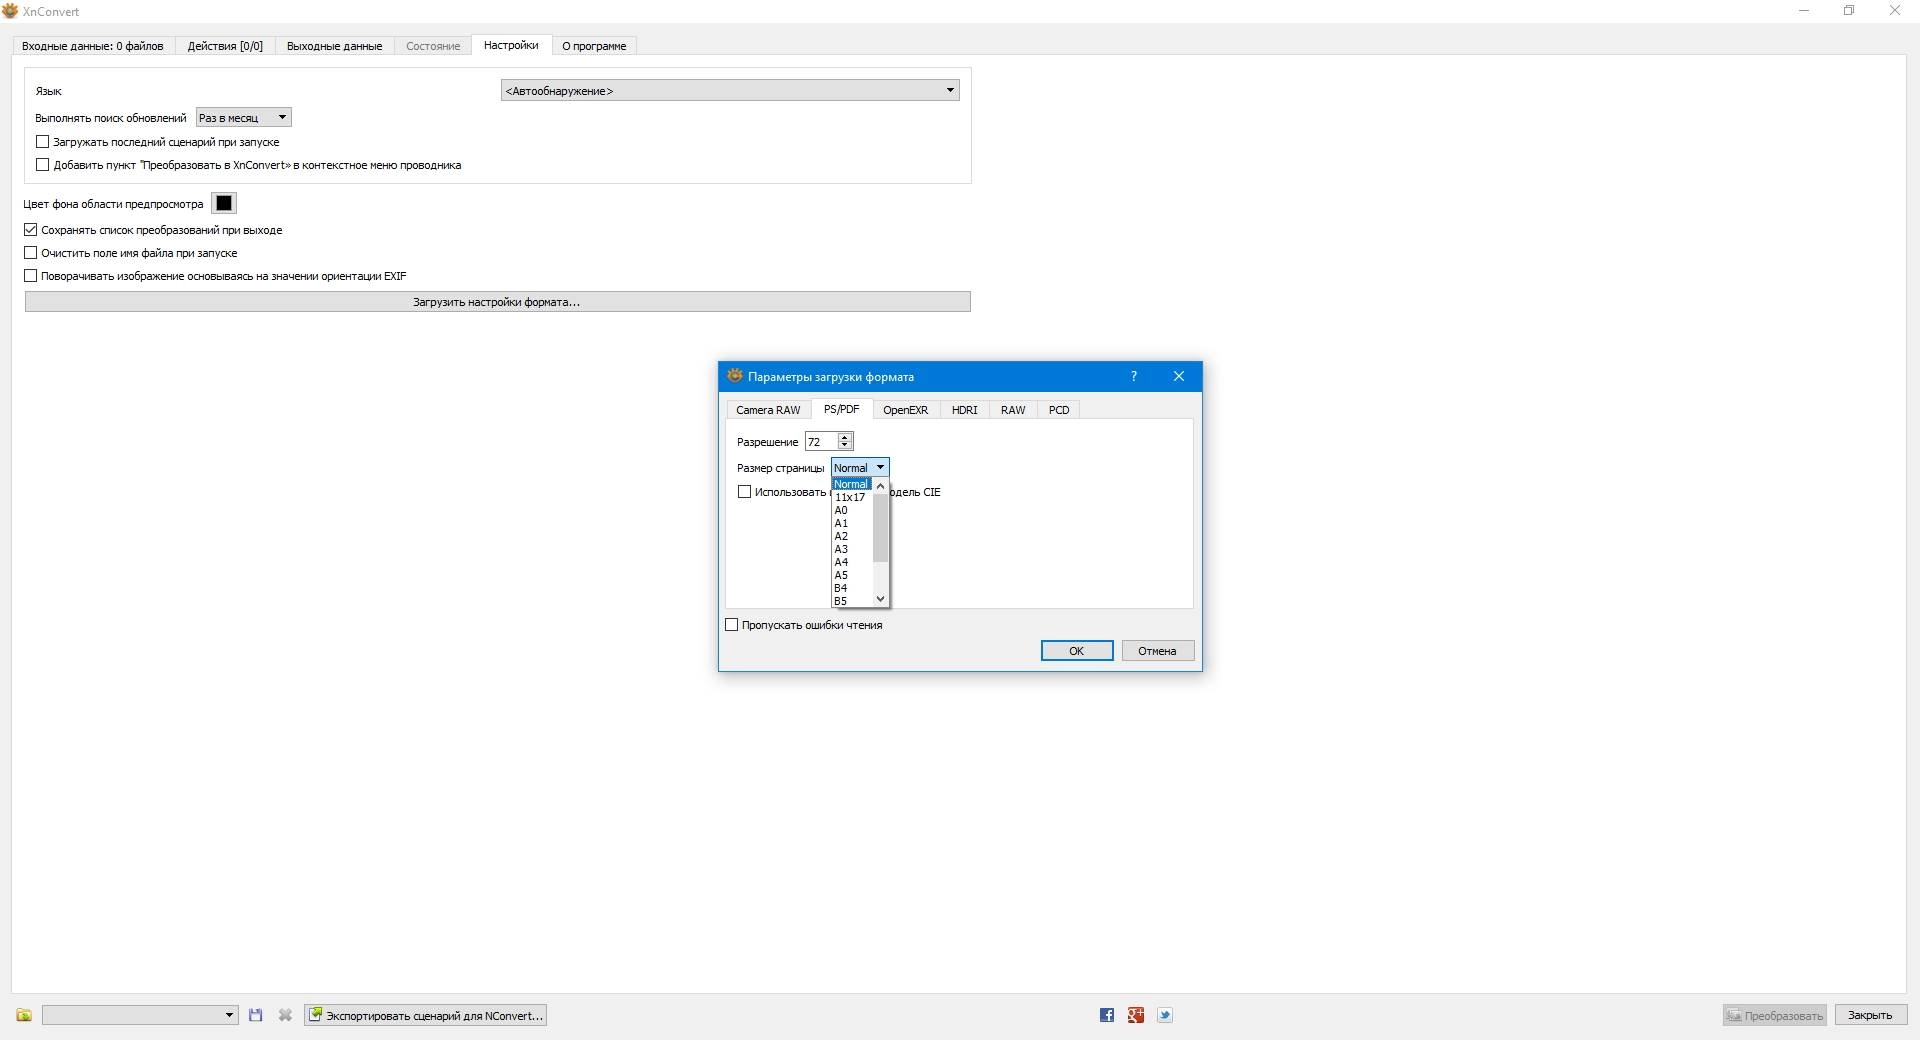Viewport: 1920px width, 1040px height.
Task: Open scenario folder icon in bottom bar
Action: point(24,1015)
